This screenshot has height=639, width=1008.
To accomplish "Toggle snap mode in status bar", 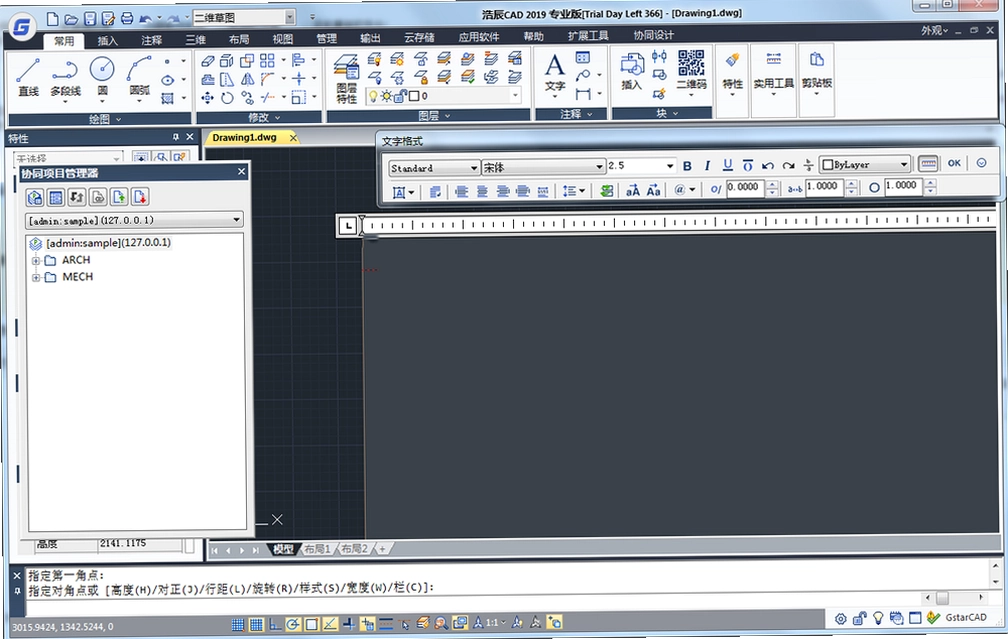I will [x=238, y=624].
